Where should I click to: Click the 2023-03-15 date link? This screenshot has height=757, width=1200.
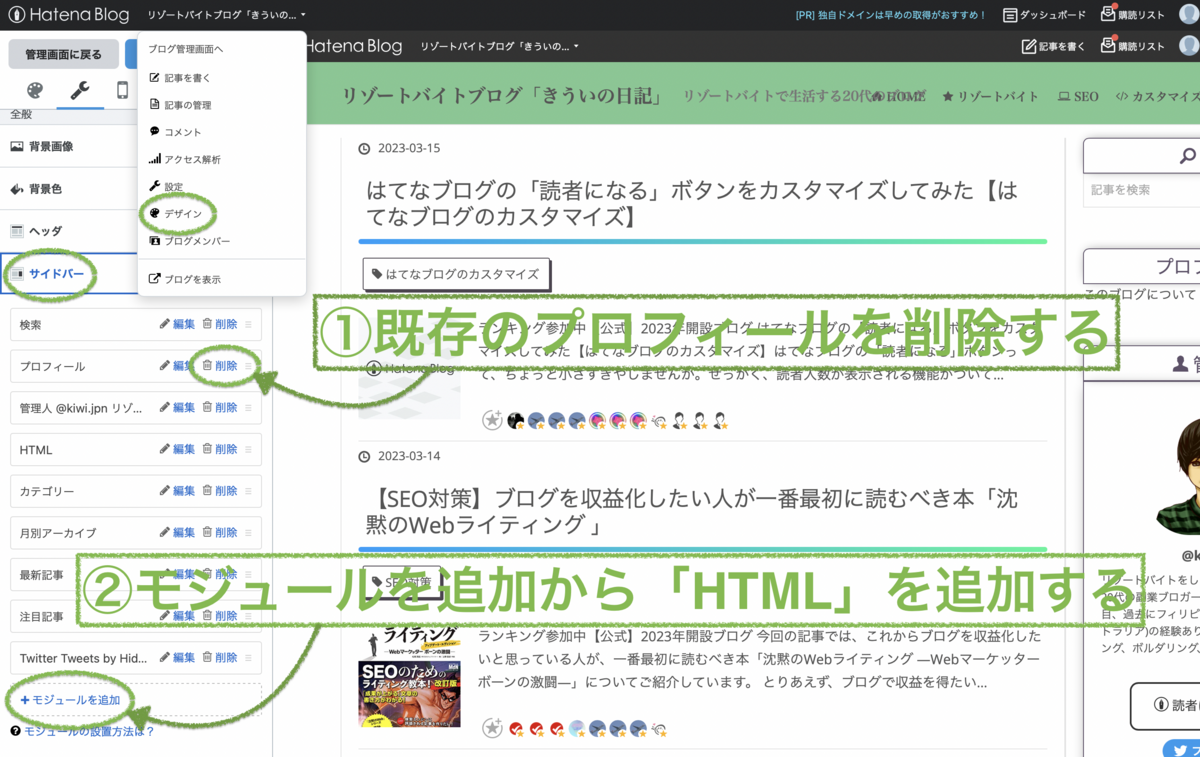[x=408, y=148]
